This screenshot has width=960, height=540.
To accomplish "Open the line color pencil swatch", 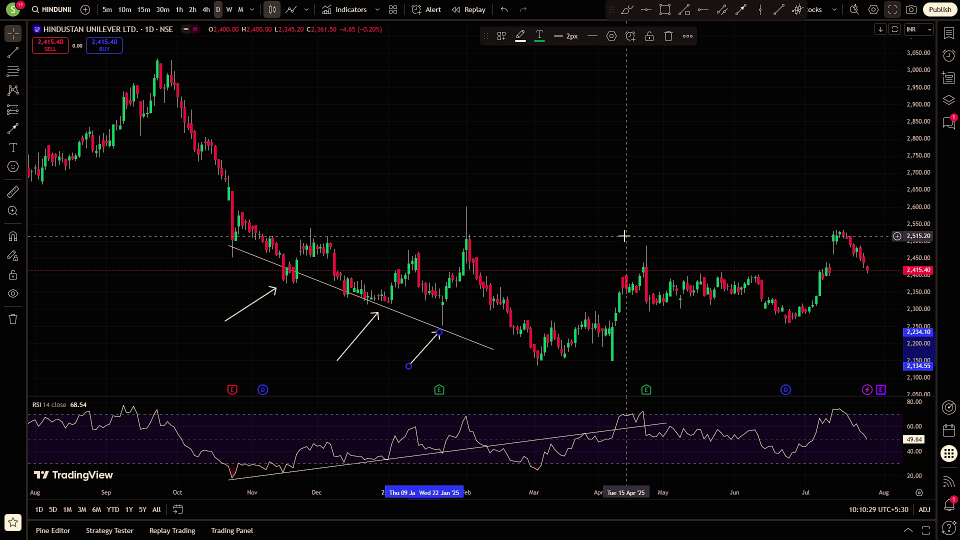I will pos(520,36).
